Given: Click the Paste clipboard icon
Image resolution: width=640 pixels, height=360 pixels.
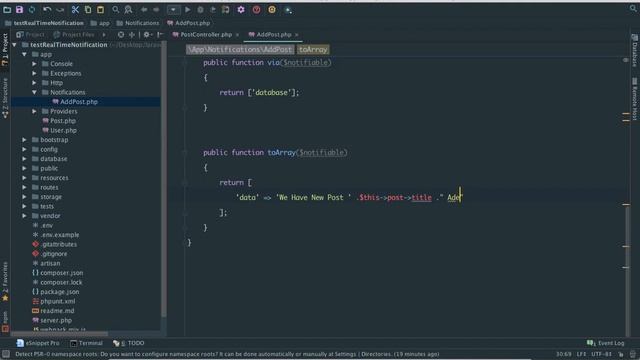Looking at the screenshot, I should click(100, 9).
